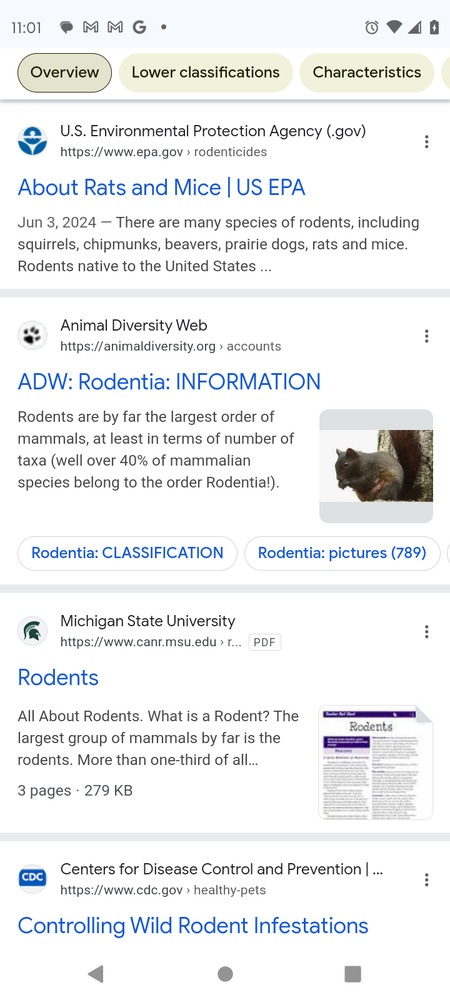Open the Michigan State University three-dot menu
Screen dimensions: 450x1000
(426, 631)
